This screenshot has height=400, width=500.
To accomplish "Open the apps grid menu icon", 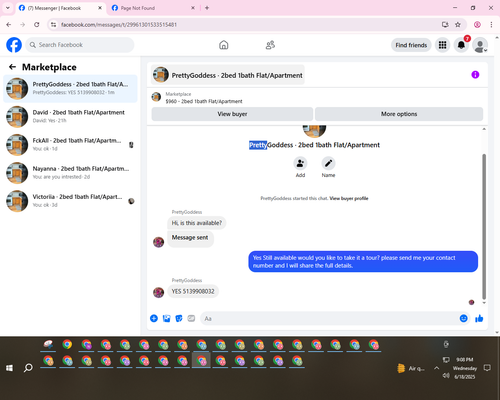I will 442,45.
